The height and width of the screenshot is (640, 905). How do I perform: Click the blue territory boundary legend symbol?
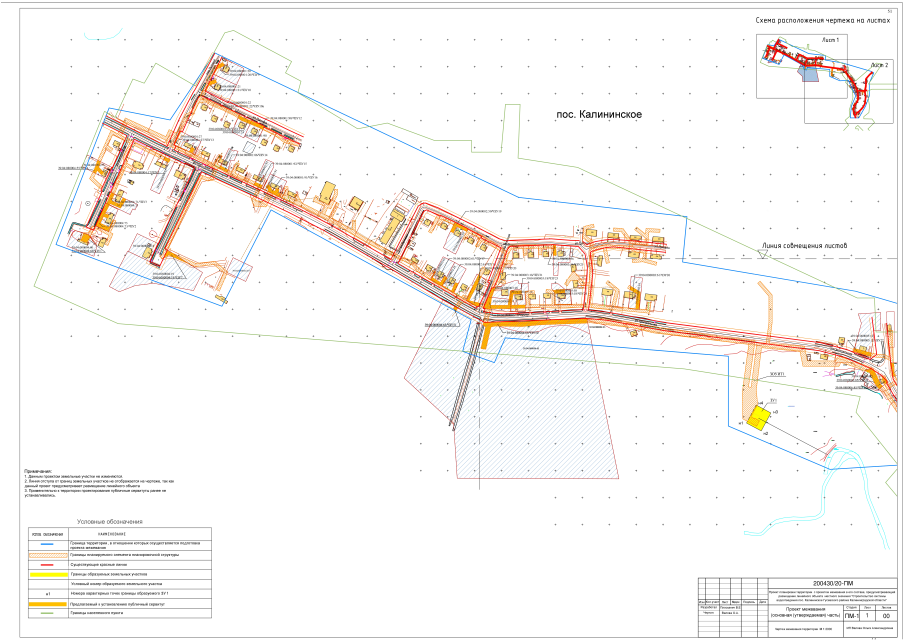point(46,545)
